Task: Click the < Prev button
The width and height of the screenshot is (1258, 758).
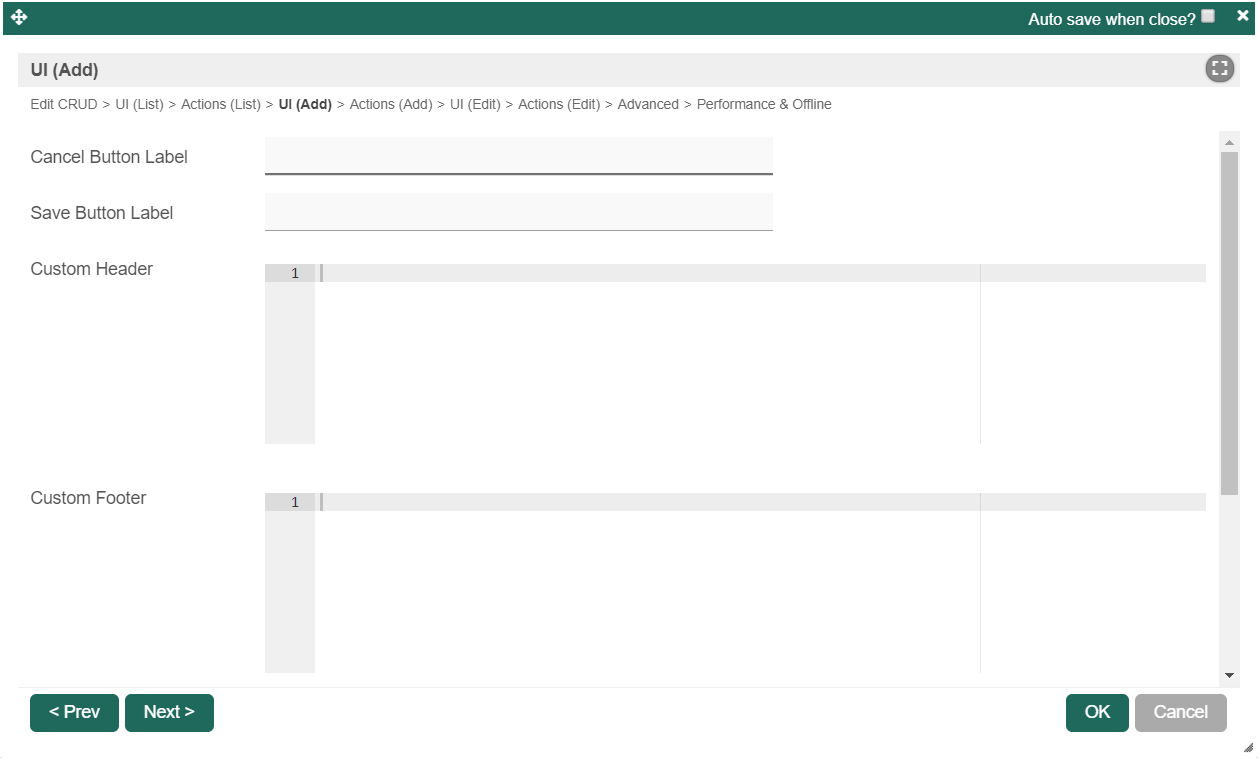Action: [74, 713]
